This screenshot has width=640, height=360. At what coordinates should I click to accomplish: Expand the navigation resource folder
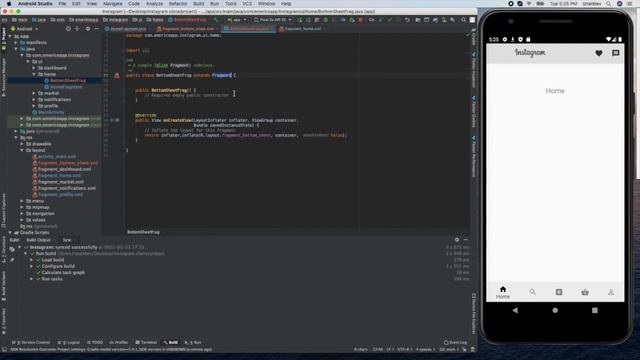[22, 213]
